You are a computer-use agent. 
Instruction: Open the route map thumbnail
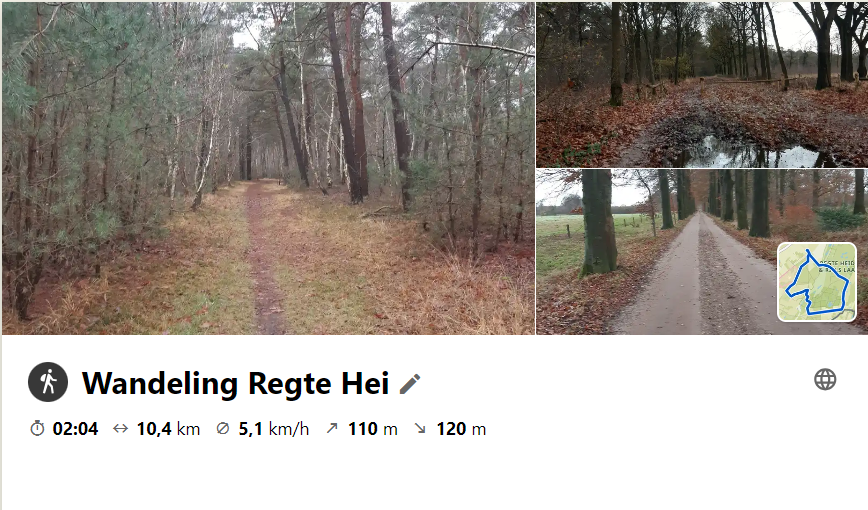(x=817, y=282)
